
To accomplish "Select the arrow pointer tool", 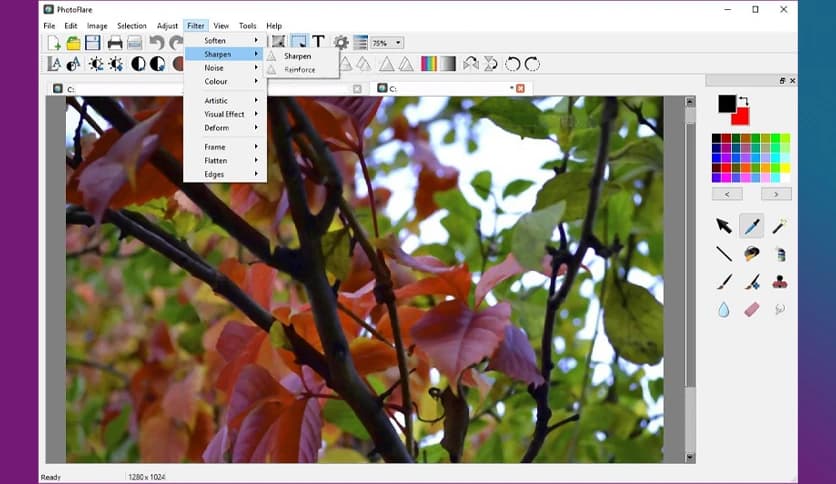I will 724,226.
